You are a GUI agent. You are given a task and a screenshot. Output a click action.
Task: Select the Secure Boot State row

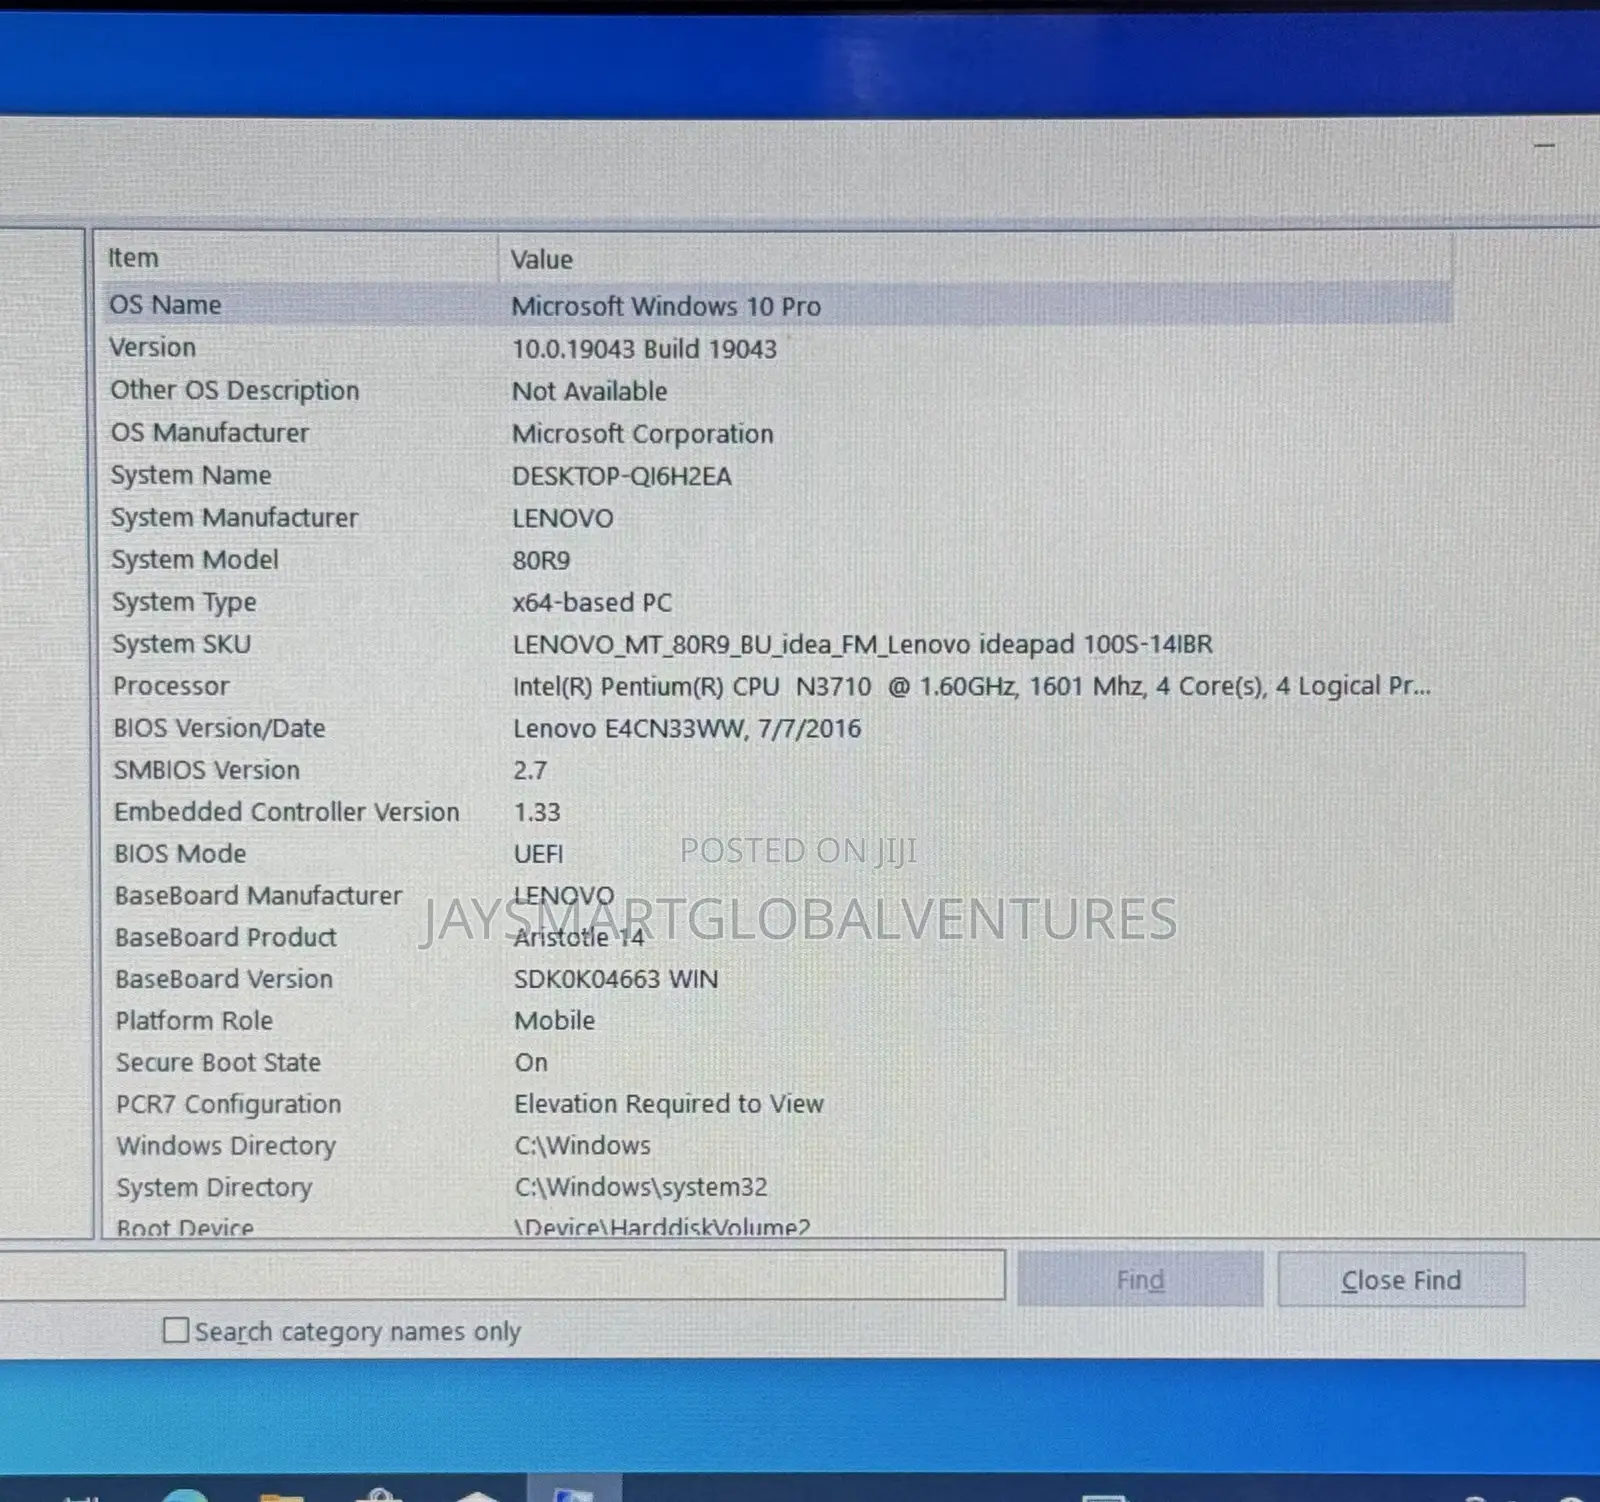pyautogui.click(x=777, y=1062)
